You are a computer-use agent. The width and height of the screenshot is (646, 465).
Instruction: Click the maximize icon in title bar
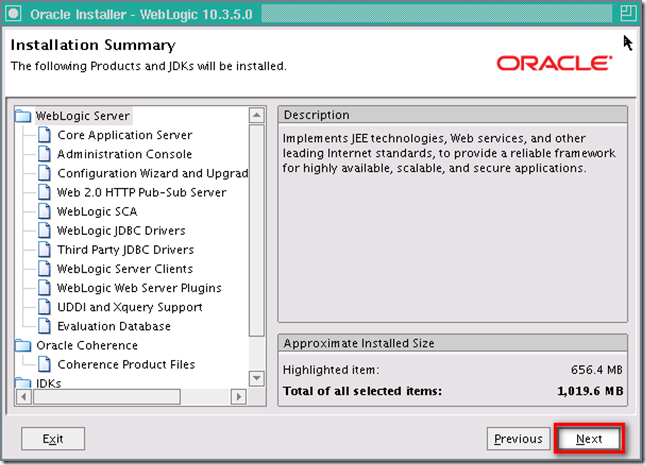[x=628, y=13]
